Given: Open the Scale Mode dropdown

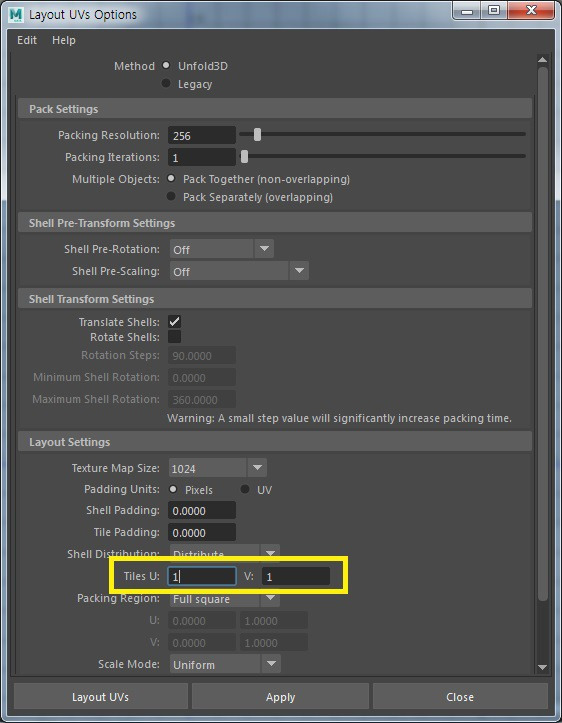Looking at the screenshot, I should click(225, 664).
